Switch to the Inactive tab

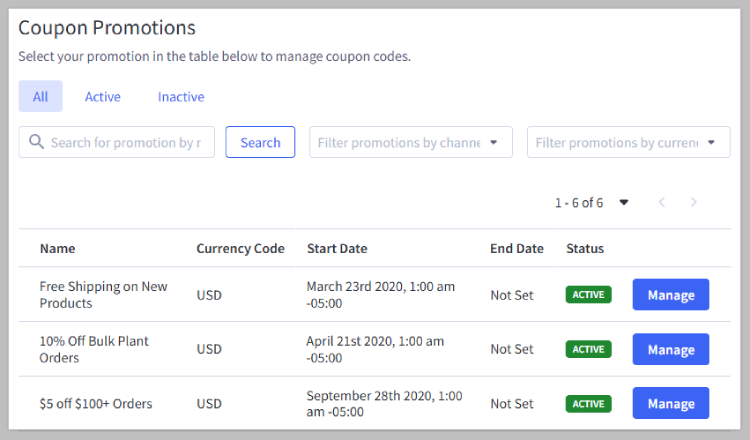(x=181, y=97)
